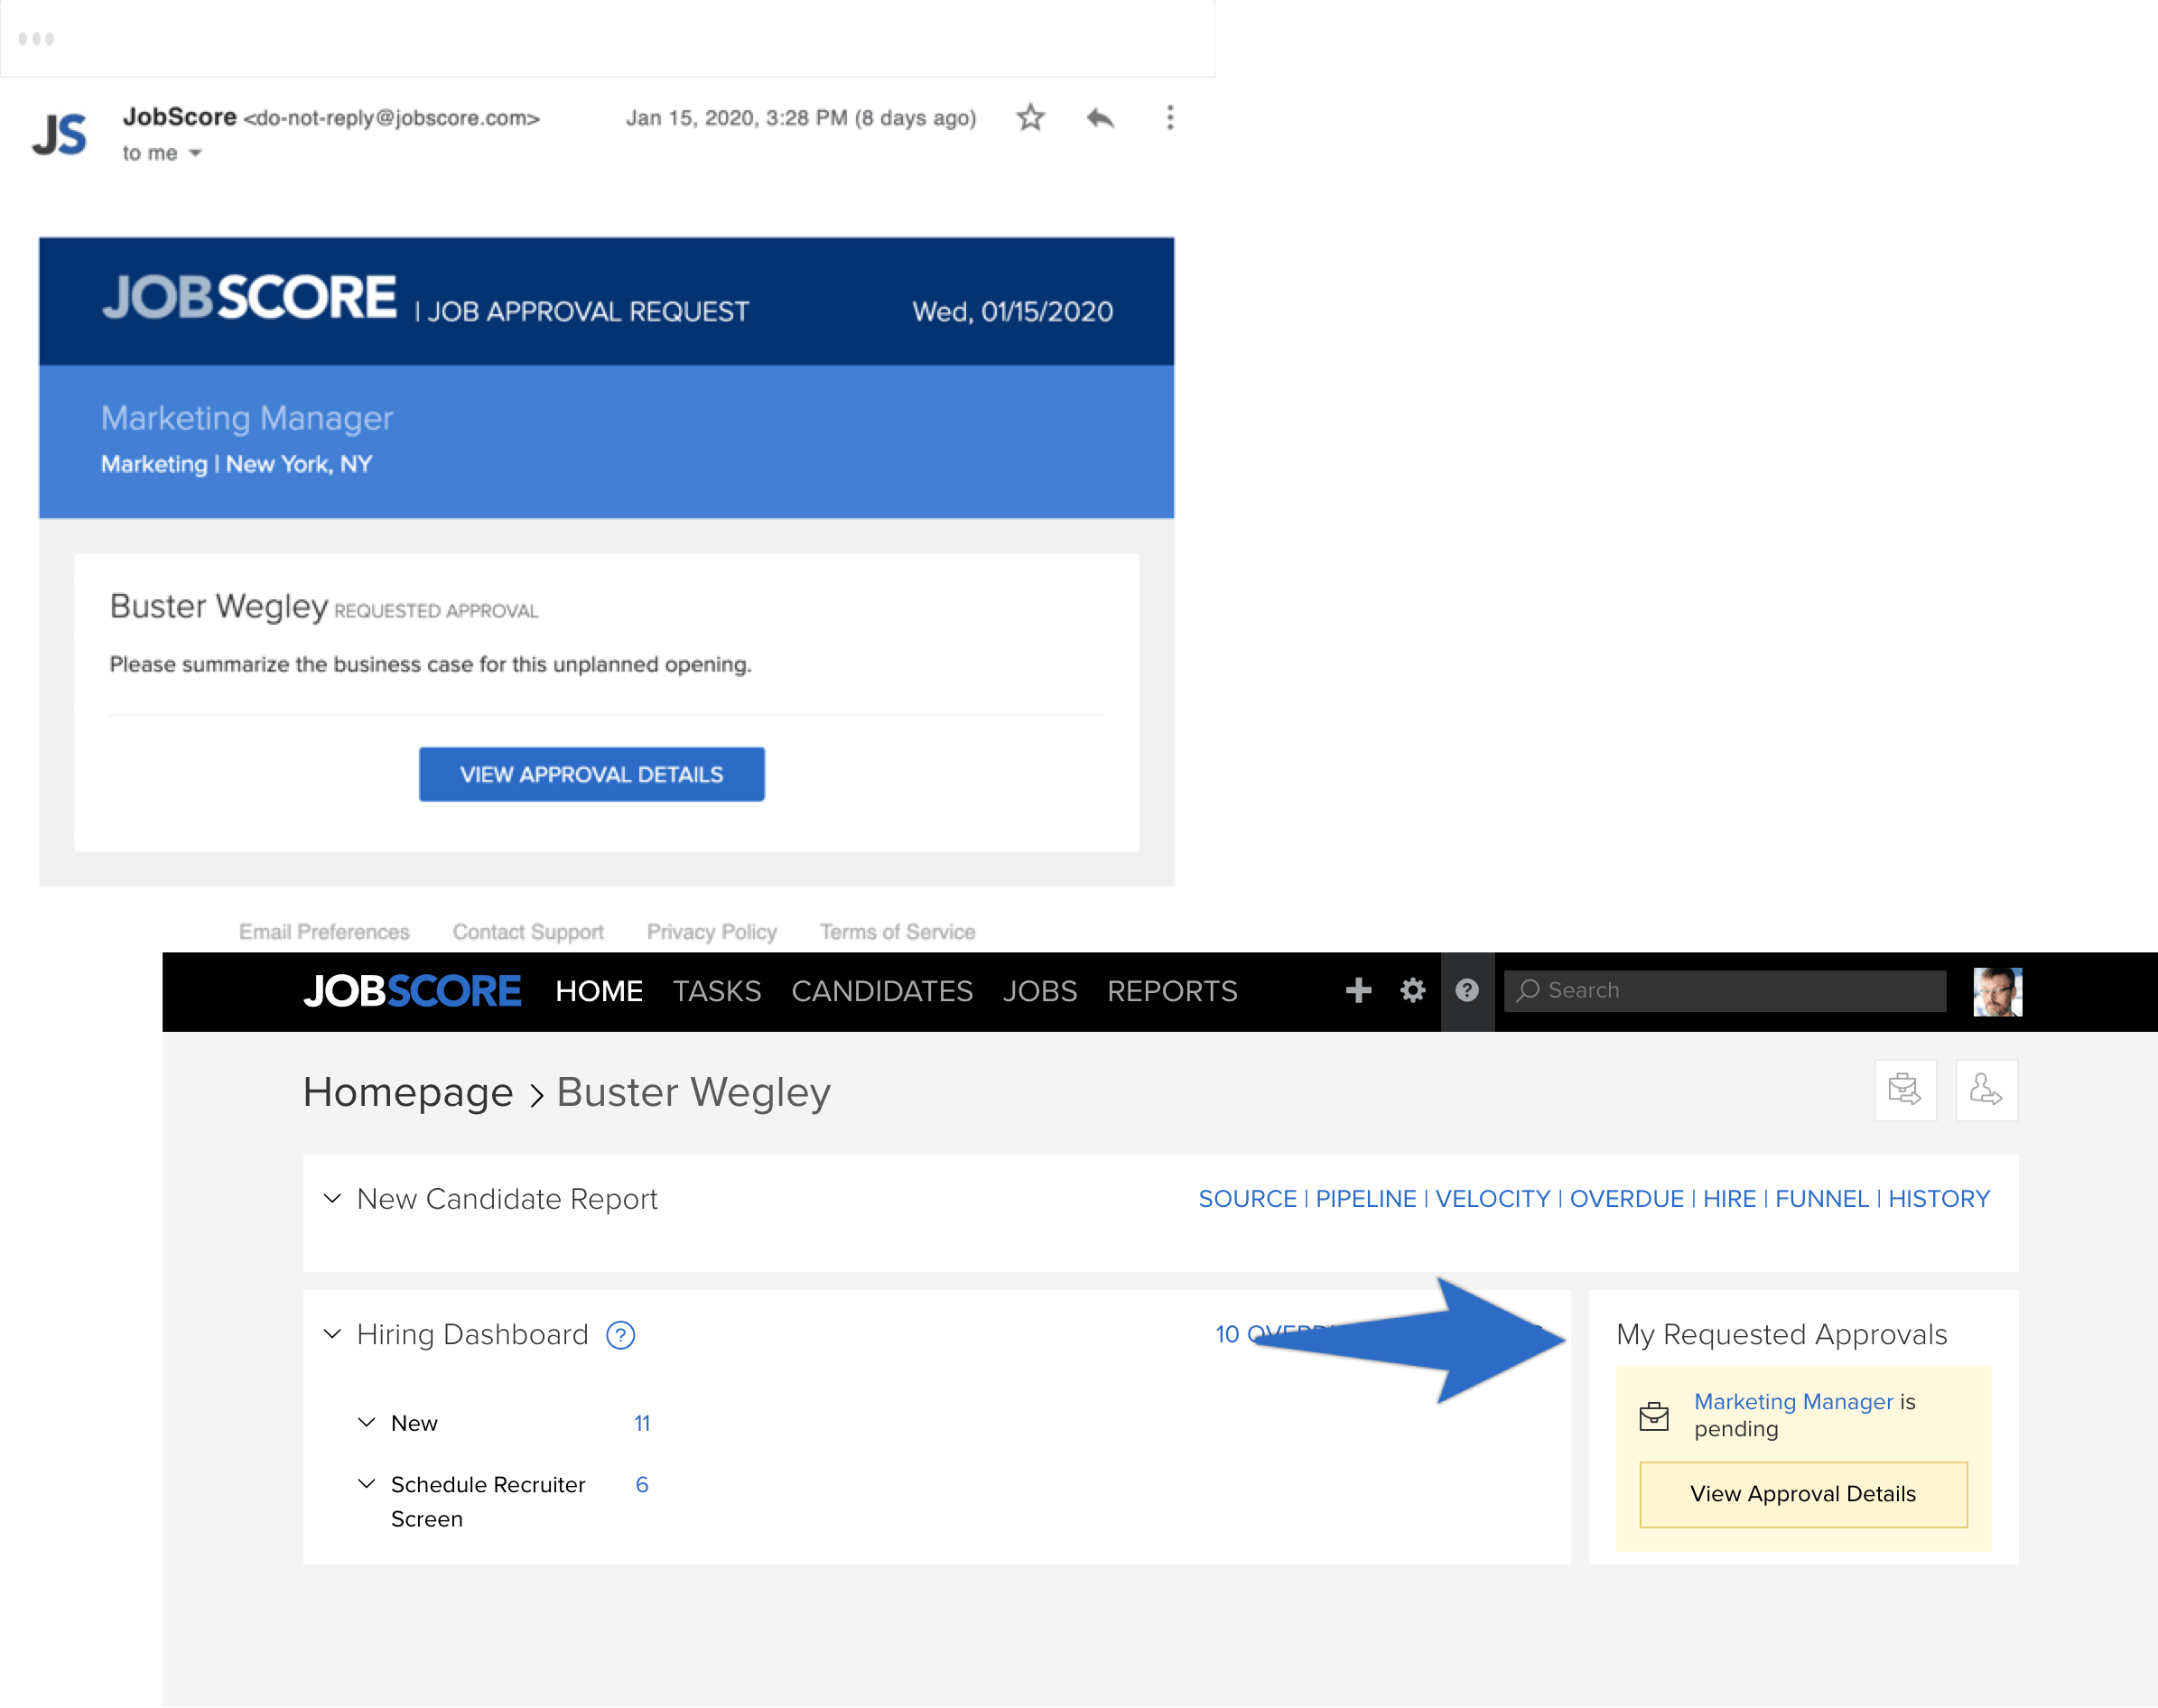The height and width of the screenshot is (1708, 2158).
Task: Click the plus add icon in navbar
Action: pos(1358,990)
